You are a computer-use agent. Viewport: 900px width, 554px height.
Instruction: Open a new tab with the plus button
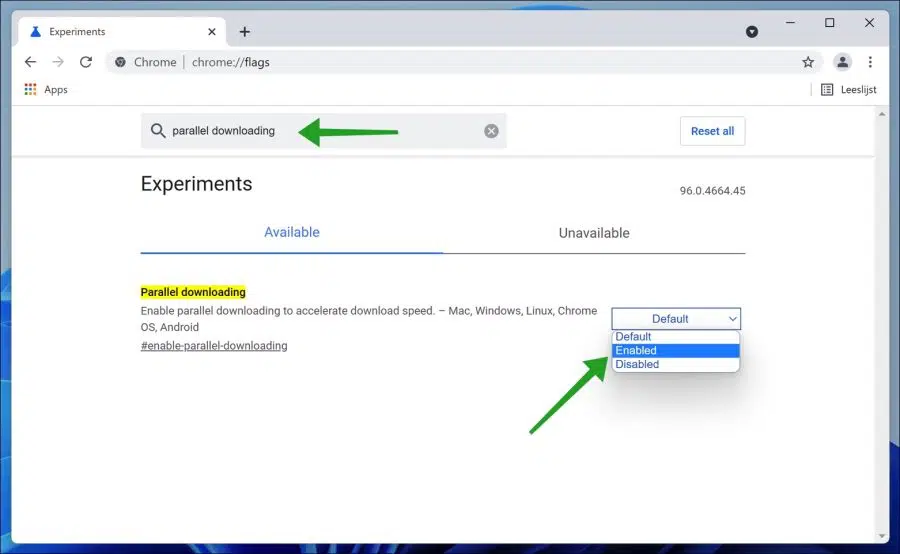[245, 32]
